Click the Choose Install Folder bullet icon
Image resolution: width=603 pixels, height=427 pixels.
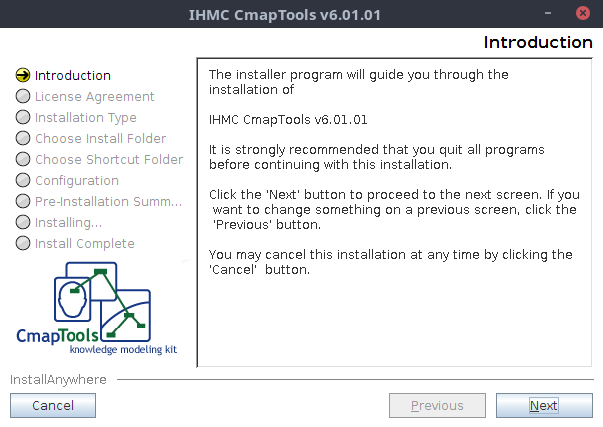[23, 138]
